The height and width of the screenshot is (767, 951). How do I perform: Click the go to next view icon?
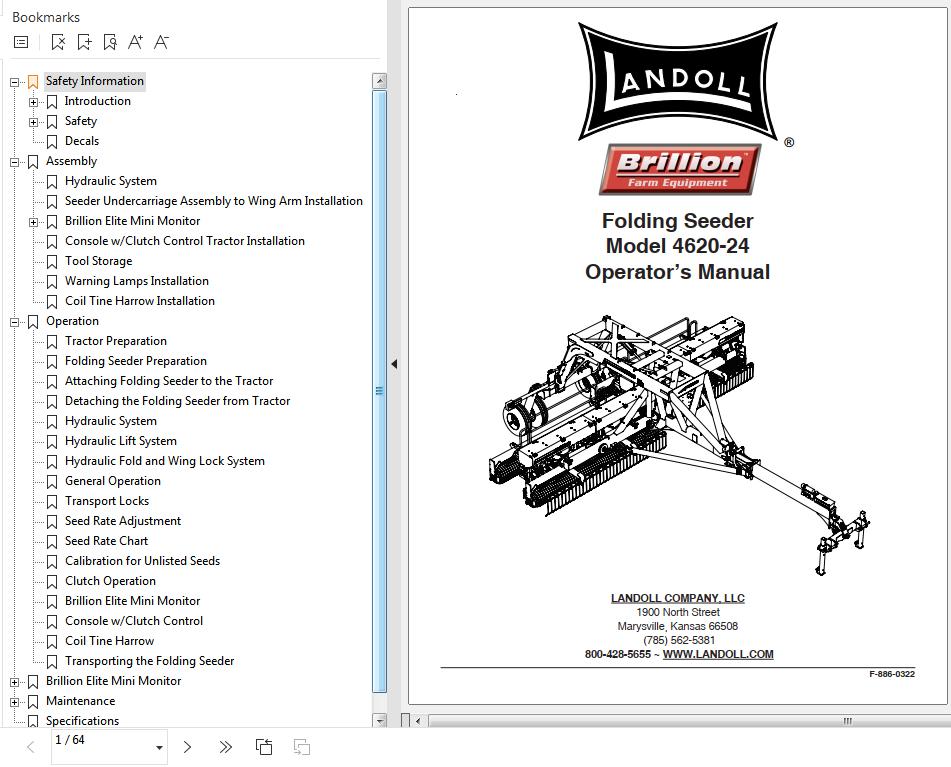(x=301, y=747)
